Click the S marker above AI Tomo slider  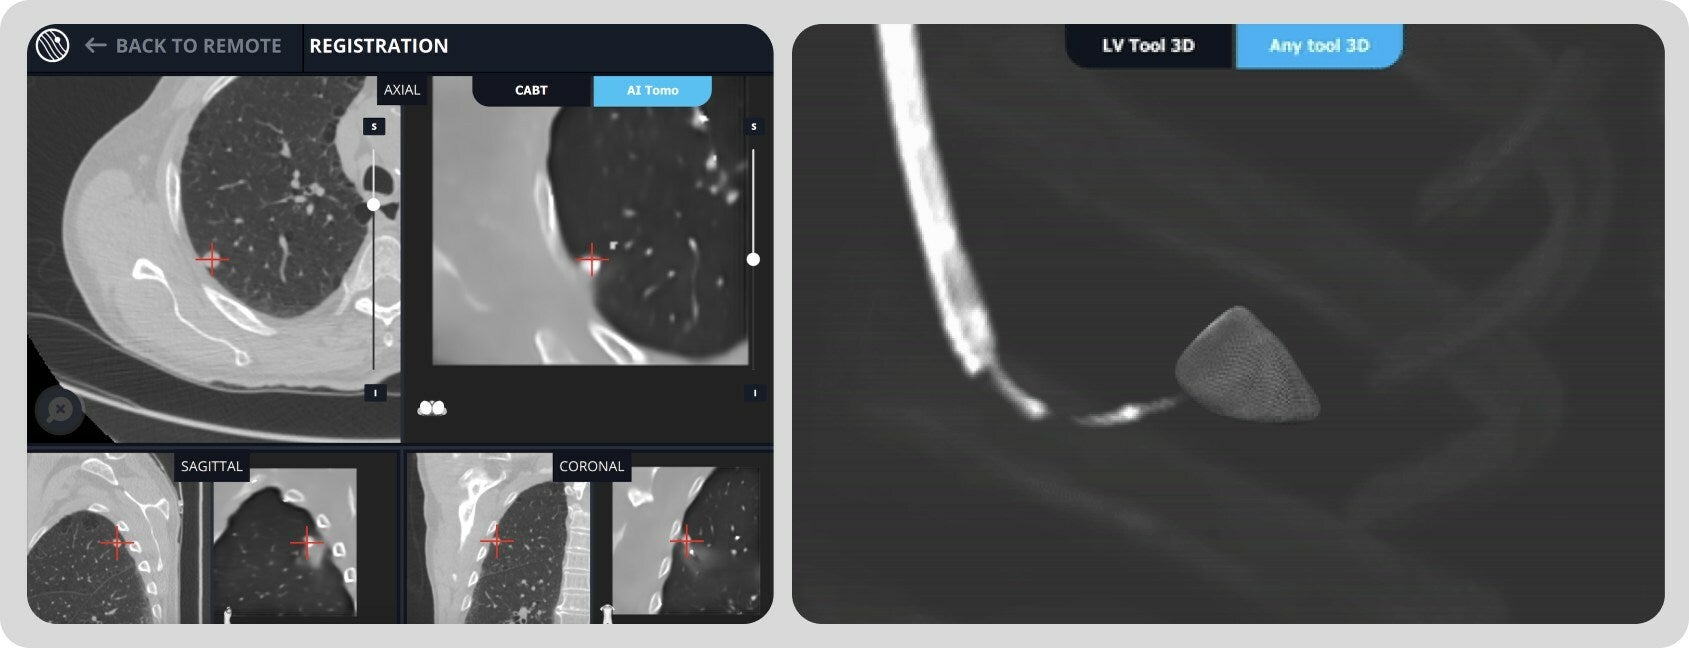tap(754, 127)
